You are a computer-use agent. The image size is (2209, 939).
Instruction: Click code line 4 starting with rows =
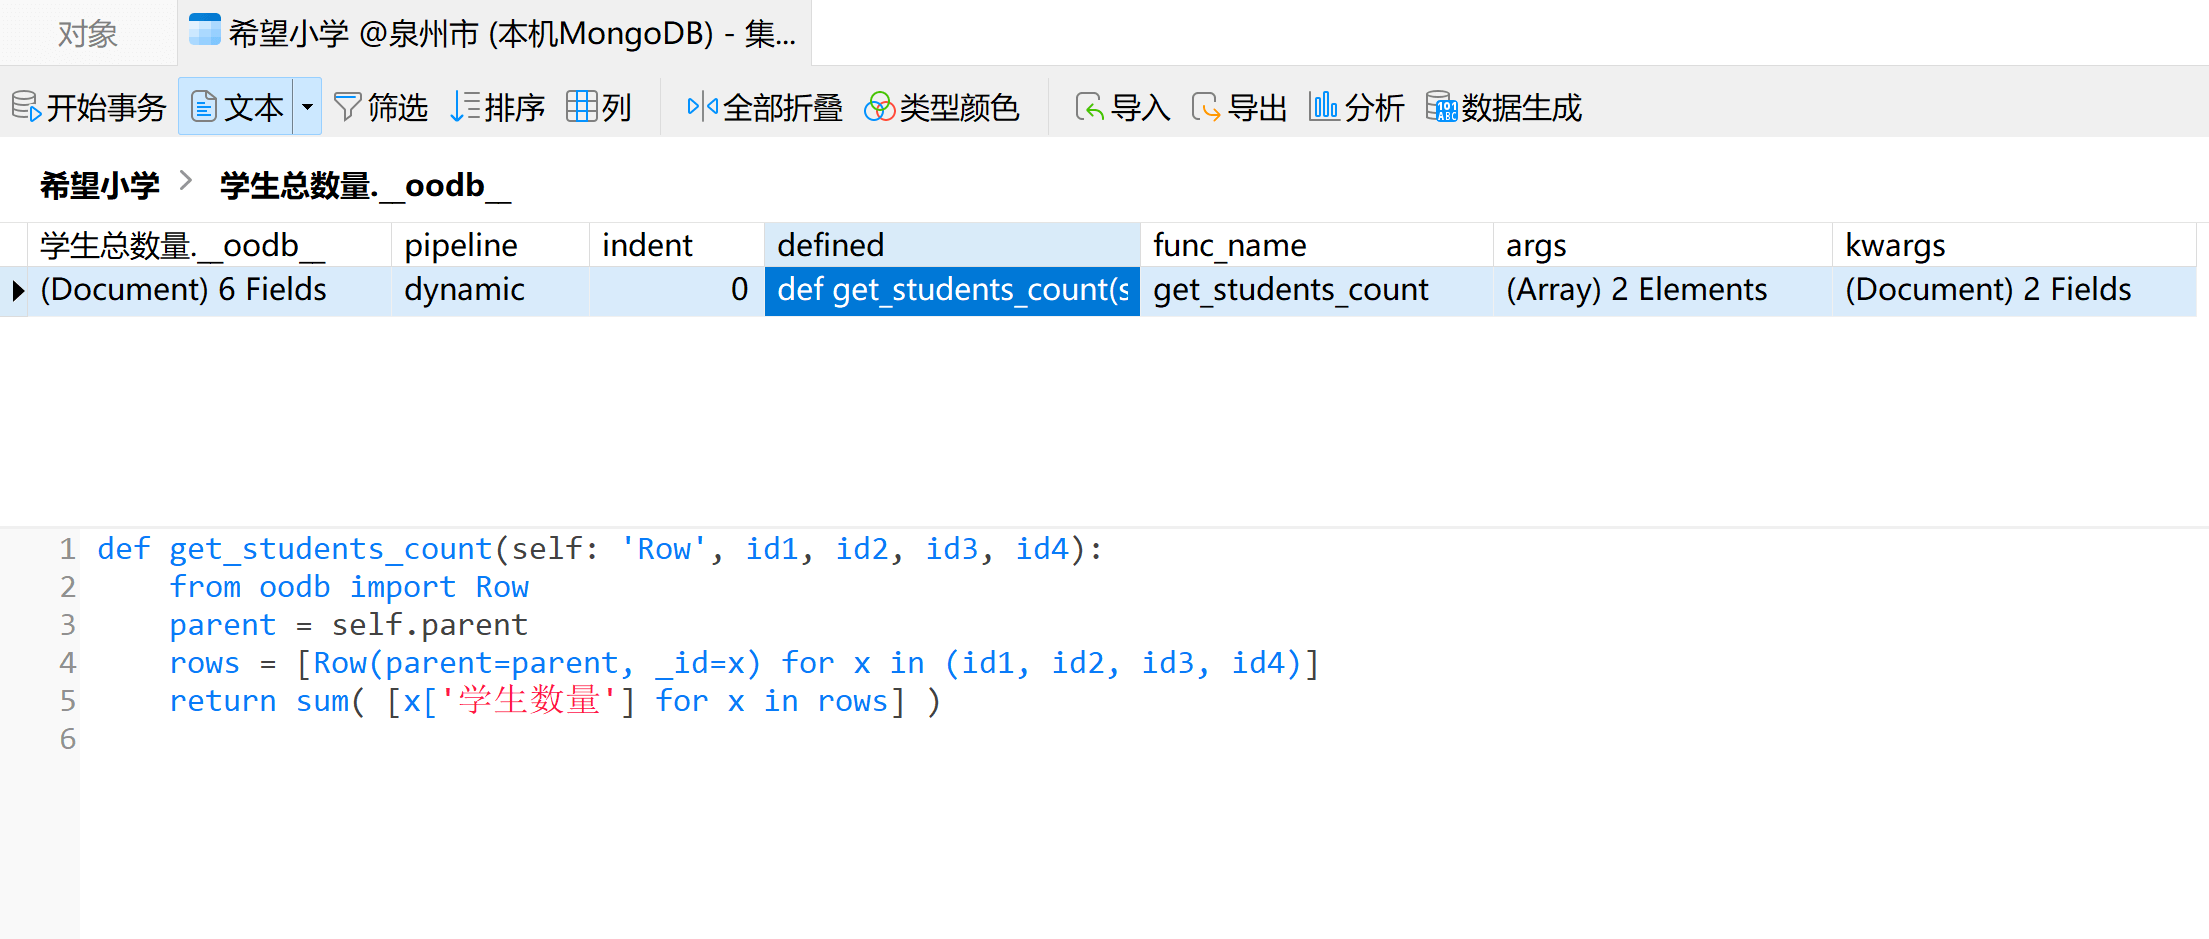pyautogui.click(x=744, y=663)
